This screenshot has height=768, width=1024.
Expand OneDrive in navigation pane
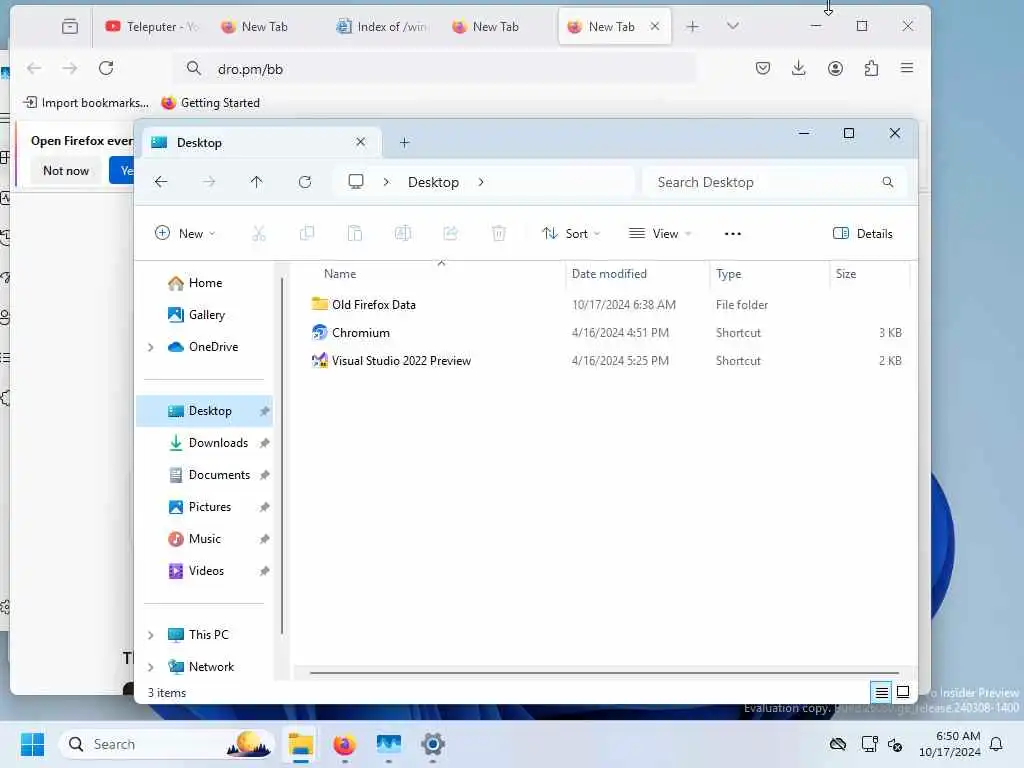click(x=151, y=347)
